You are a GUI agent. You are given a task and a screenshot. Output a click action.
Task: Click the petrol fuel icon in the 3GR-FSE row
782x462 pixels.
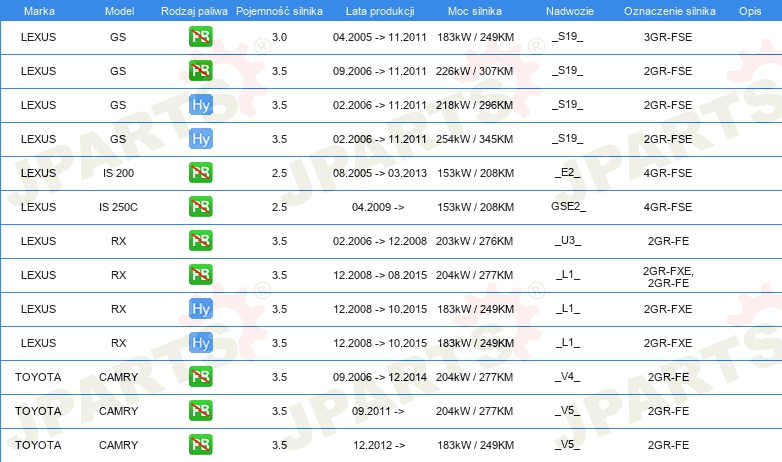tap(200, 37)
